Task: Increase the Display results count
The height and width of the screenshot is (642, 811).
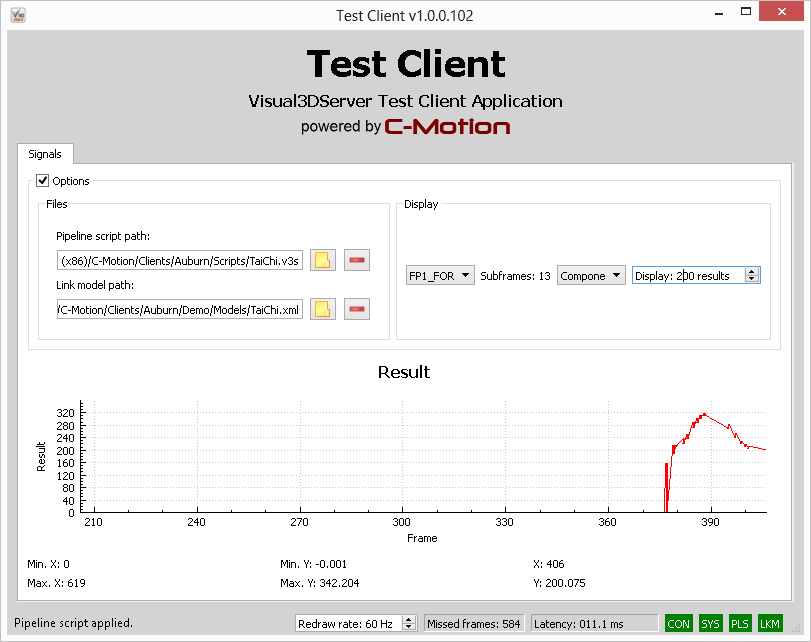Action: point(752,271)
